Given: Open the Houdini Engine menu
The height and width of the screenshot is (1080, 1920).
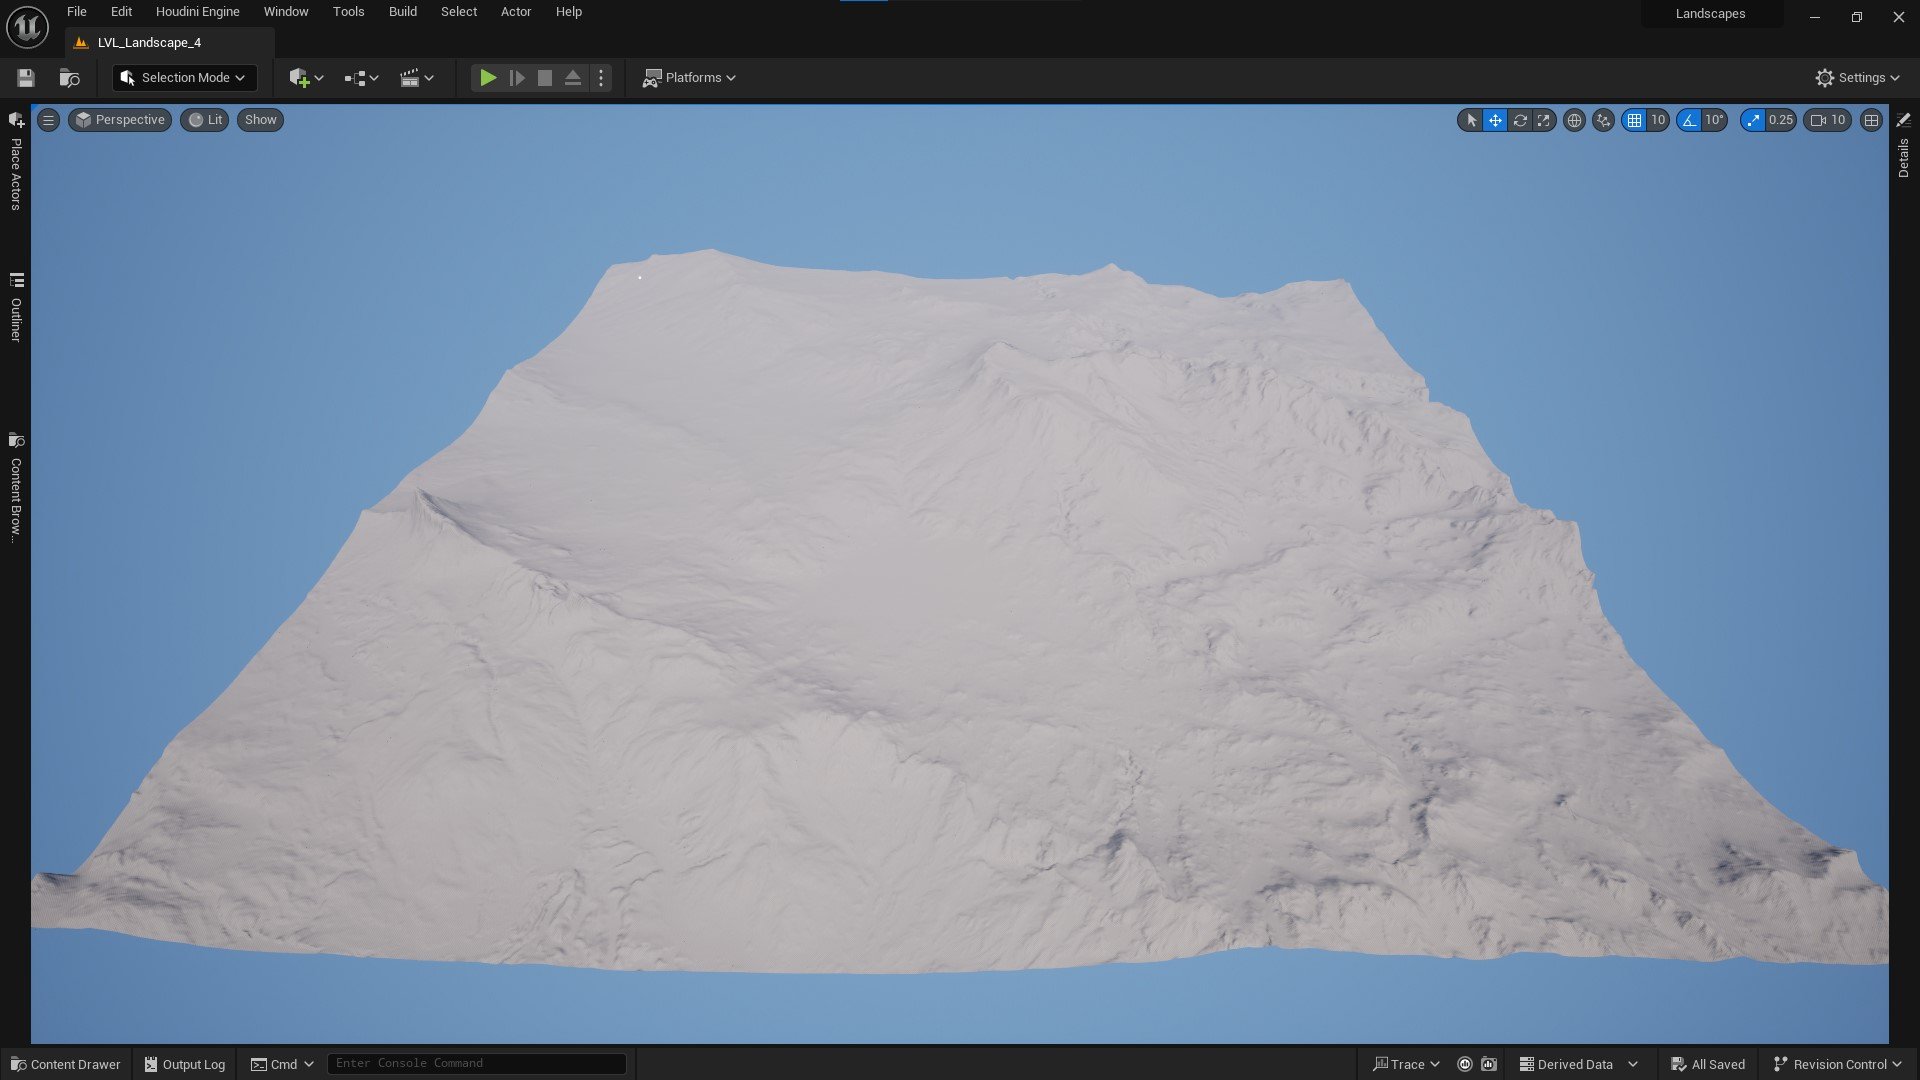Looking at the screenshot, I should point(197,12).
